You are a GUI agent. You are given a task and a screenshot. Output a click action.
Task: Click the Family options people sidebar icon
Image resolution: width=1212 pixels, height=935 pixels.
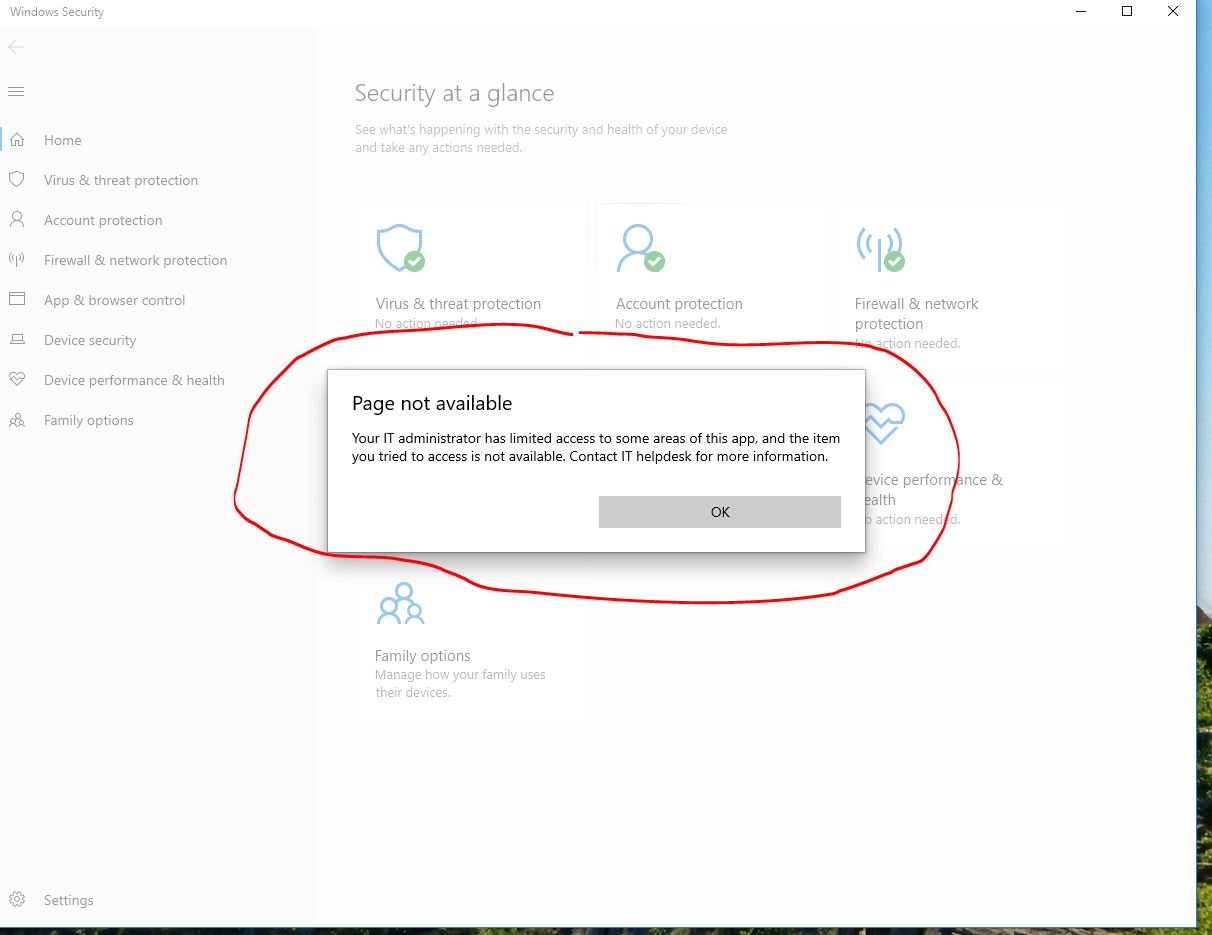pyautogui.click(x=17, y=420)
